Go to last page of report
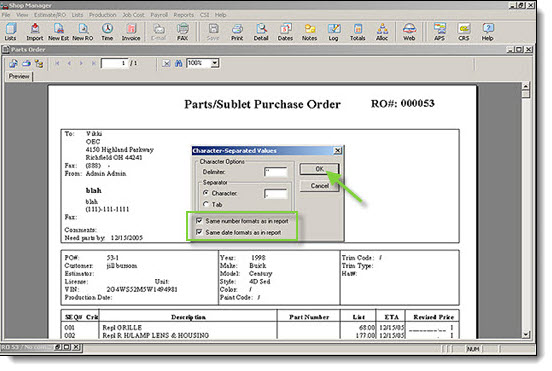 (x=94, y=63)
